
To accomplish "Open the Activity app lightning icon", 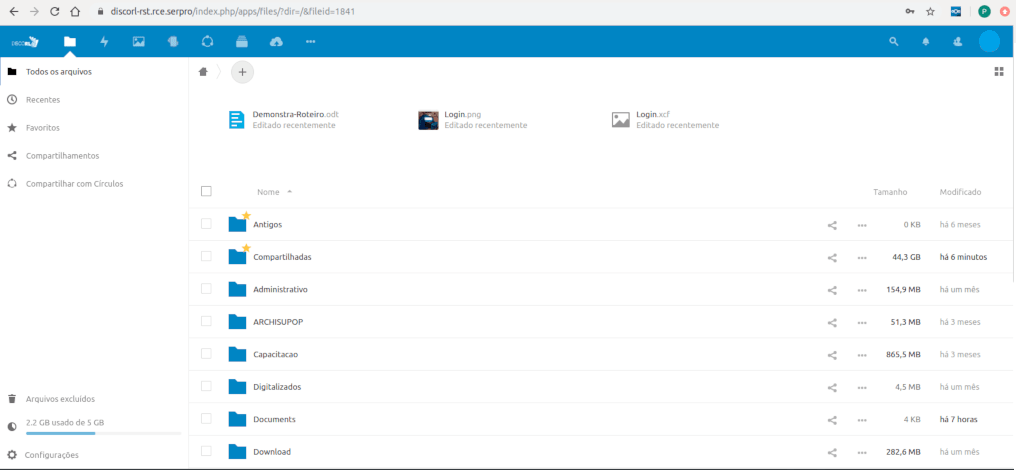I will coord(104,42).
